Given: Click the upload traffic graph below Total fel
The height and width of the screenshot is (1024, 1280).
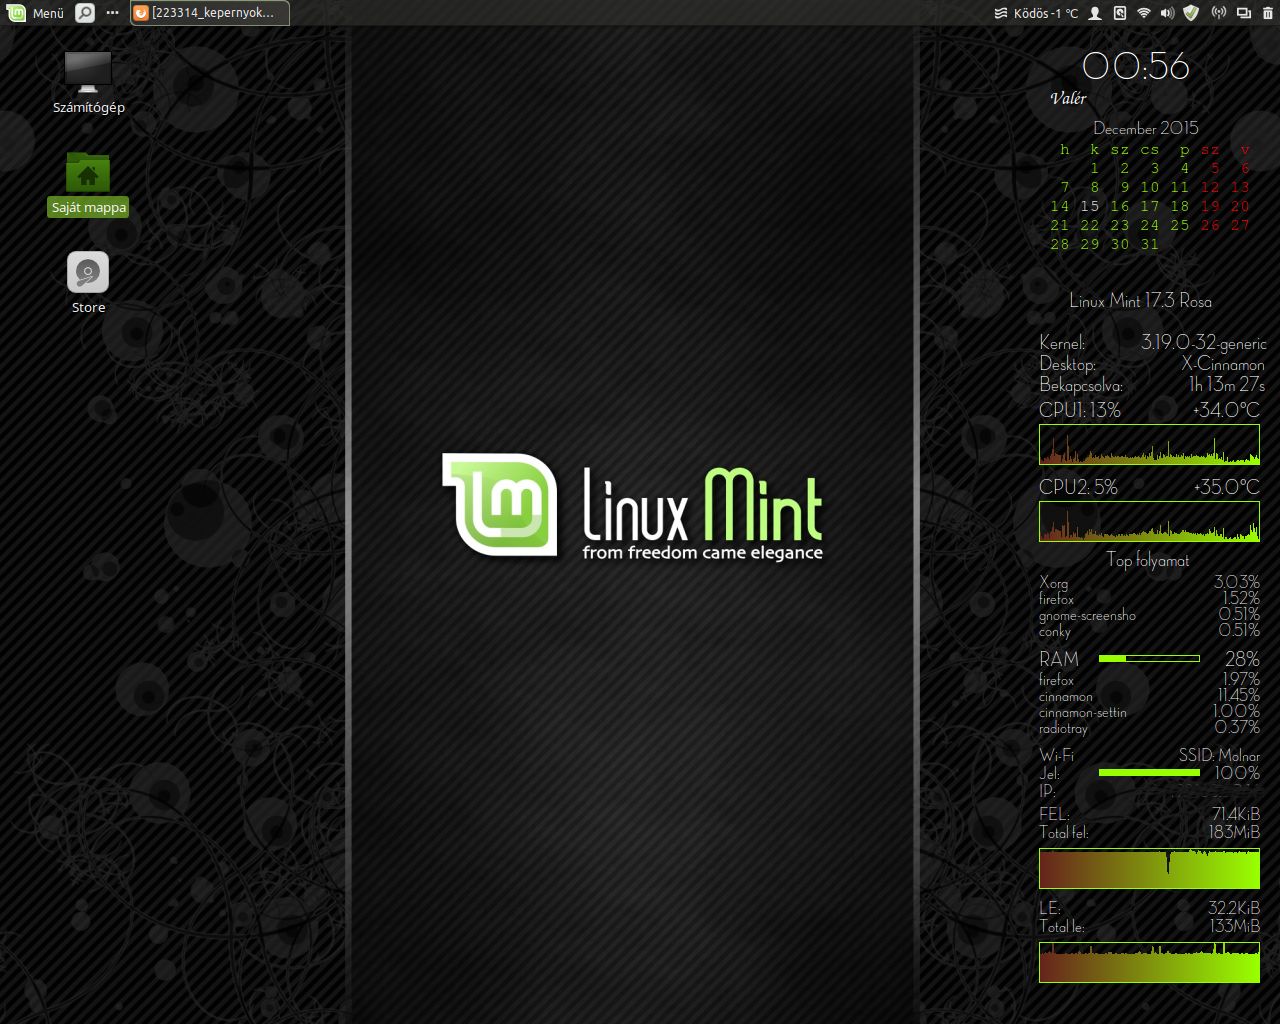Looking at the screenshot, I should tap(1149, 869).
